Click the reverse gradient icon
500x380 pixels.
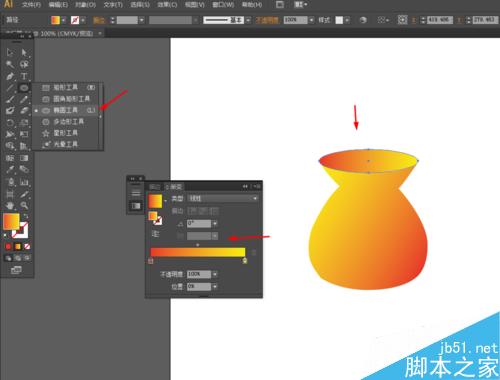pos(155,234)
